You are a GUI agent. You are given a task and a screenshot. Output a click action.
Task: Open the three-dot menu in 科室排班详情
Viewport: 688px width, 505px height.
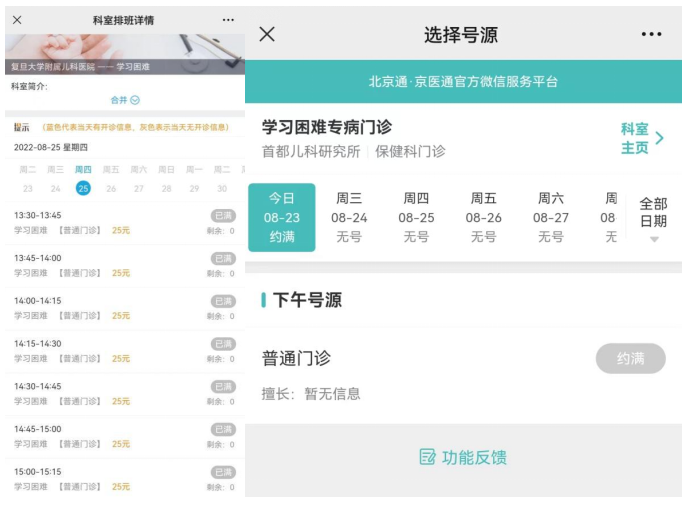click(228, 20)
